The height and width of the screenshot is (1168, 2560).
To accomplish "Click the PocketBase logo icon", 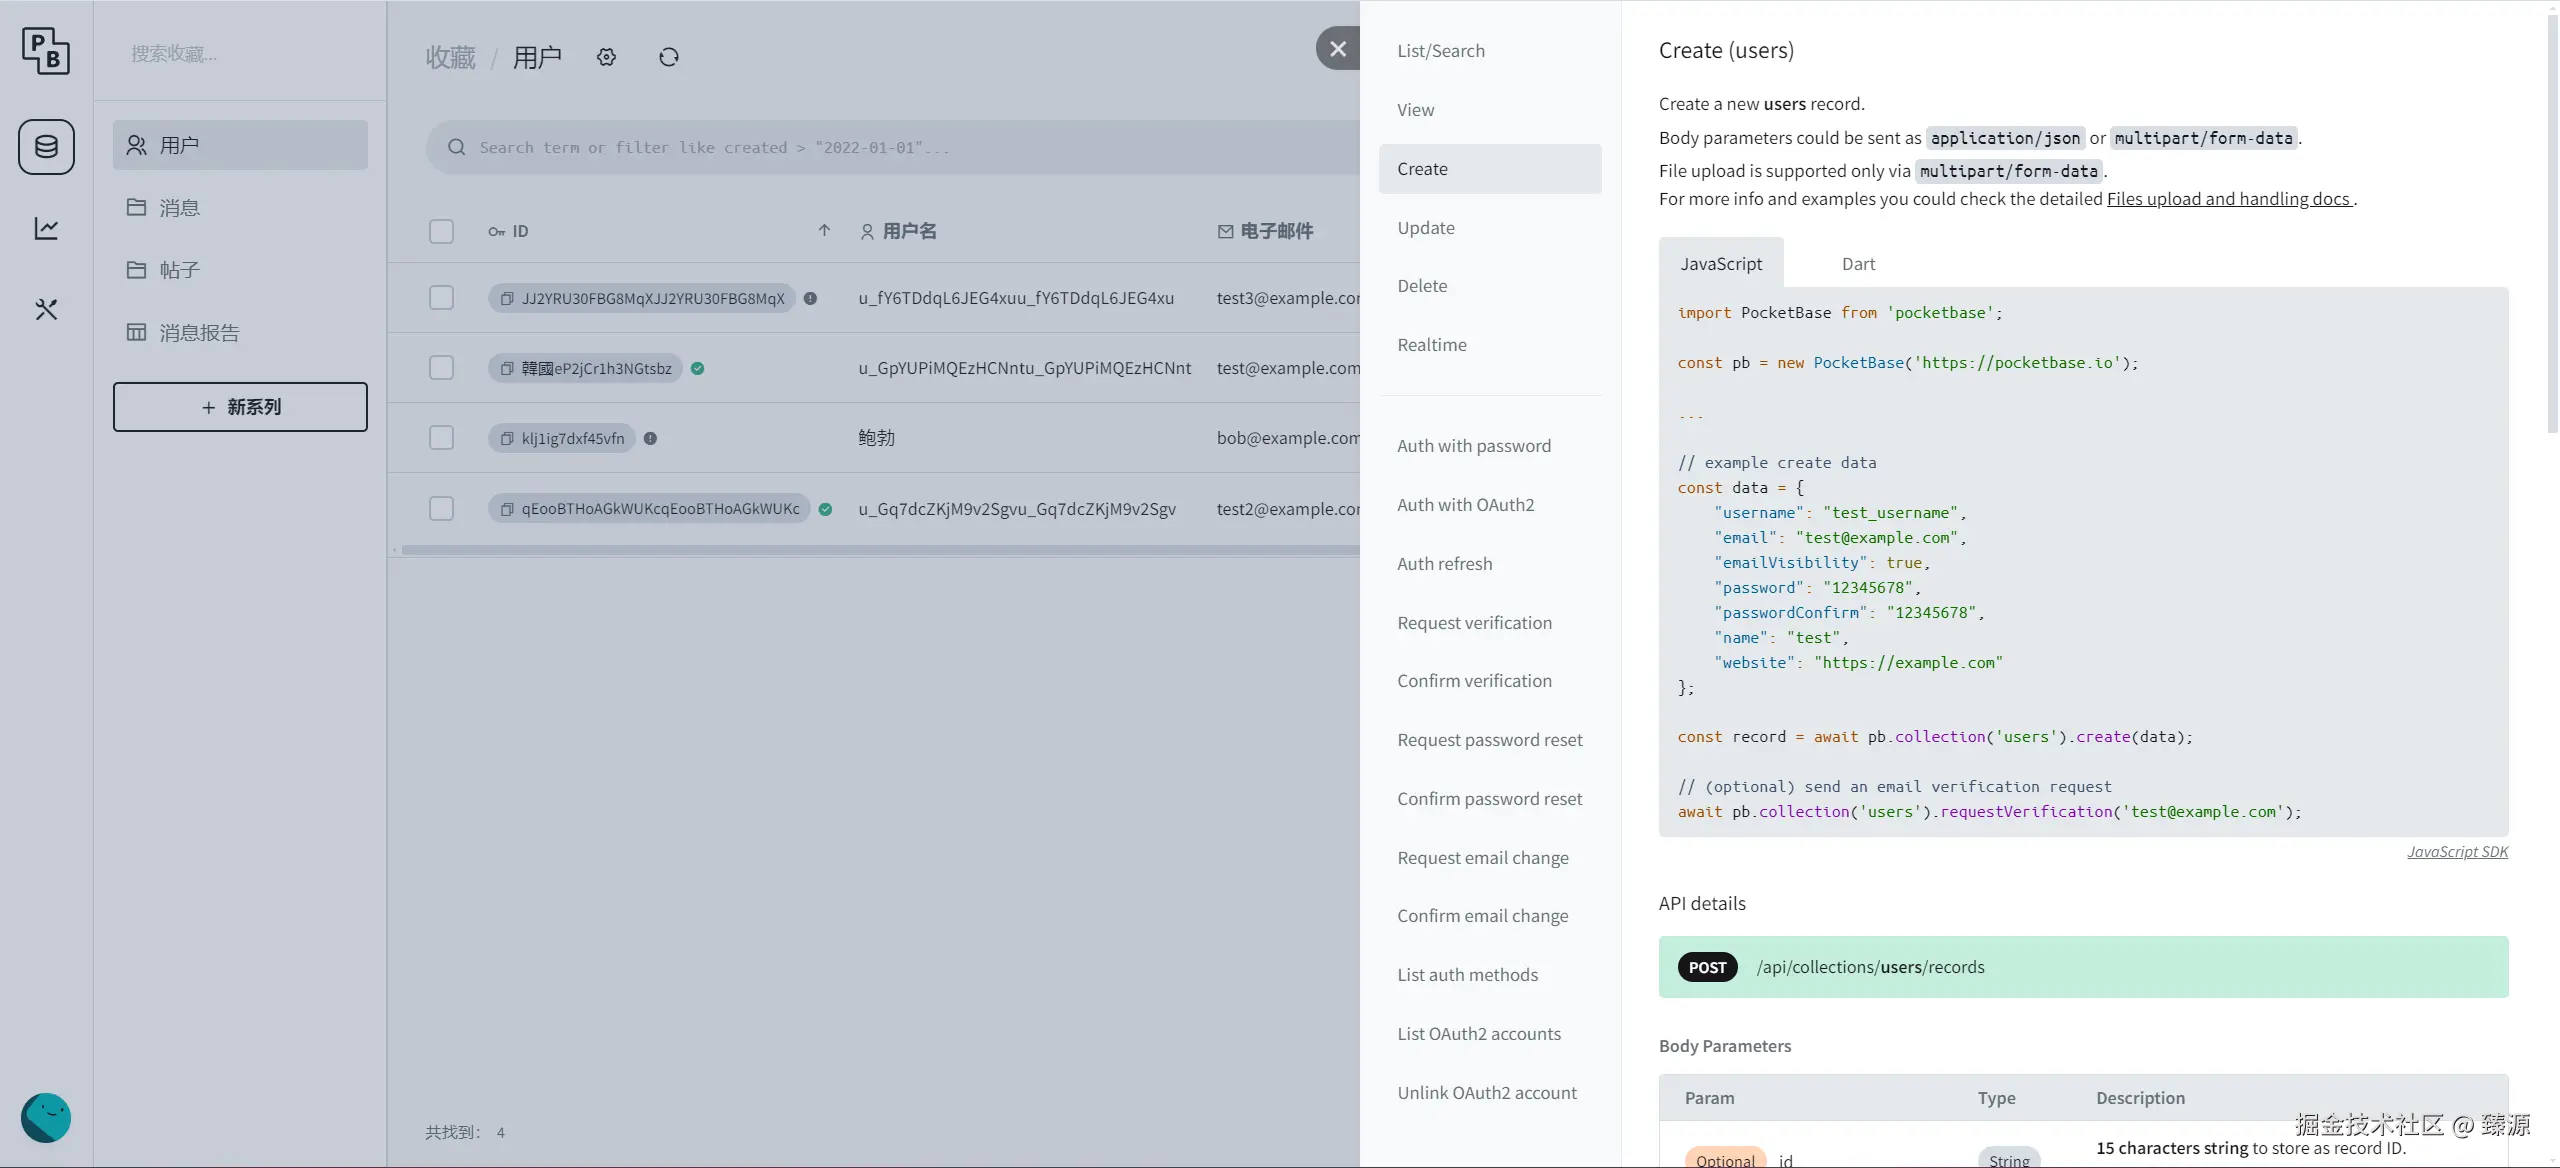I will coord(46,51).
